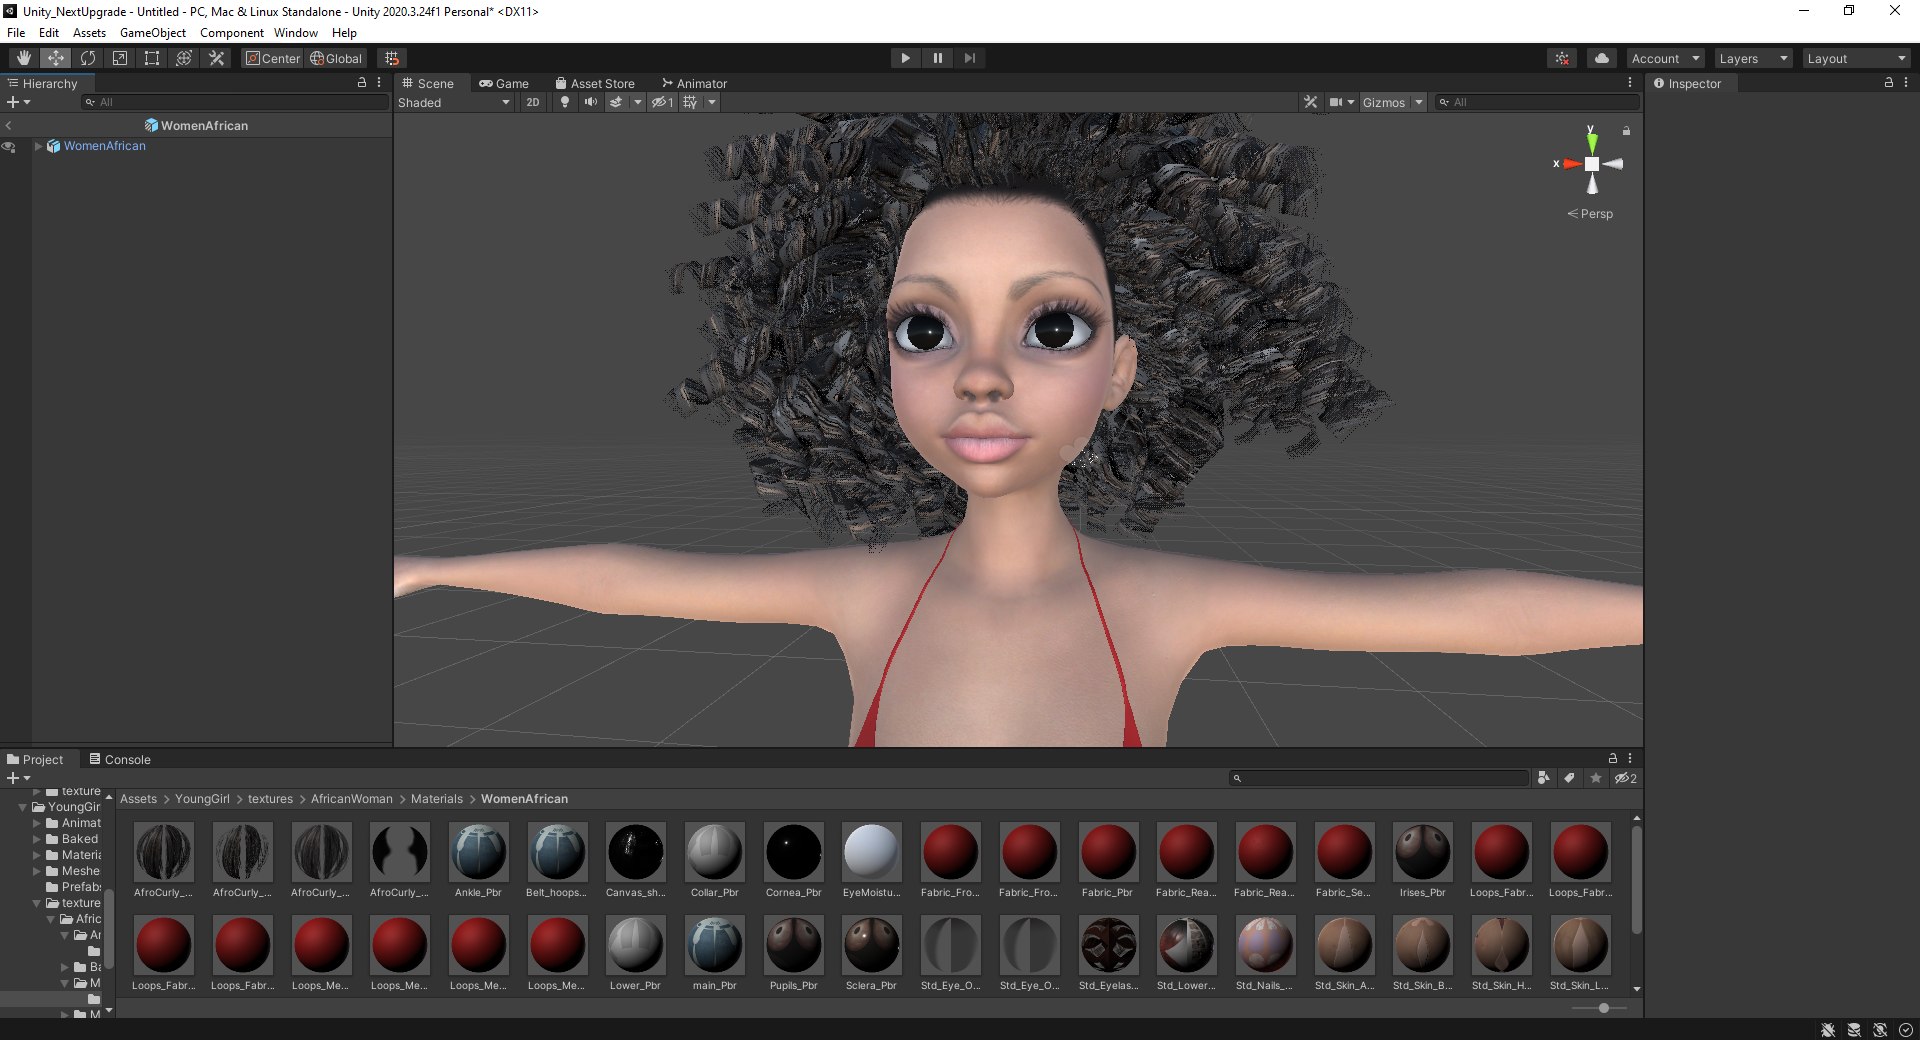Click search by type icon in Project
The width and height of the screenshot is (1920, 1040).
point(1544,778)
